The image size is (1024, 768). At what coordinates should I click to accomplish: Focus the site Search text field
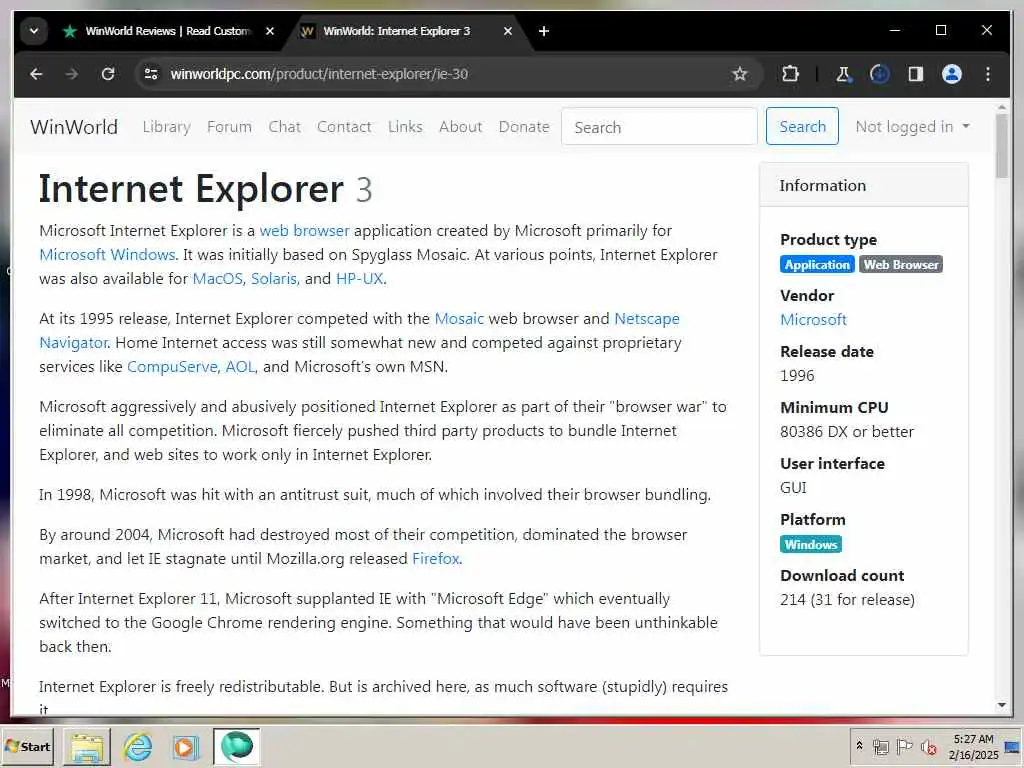[659, 127]
